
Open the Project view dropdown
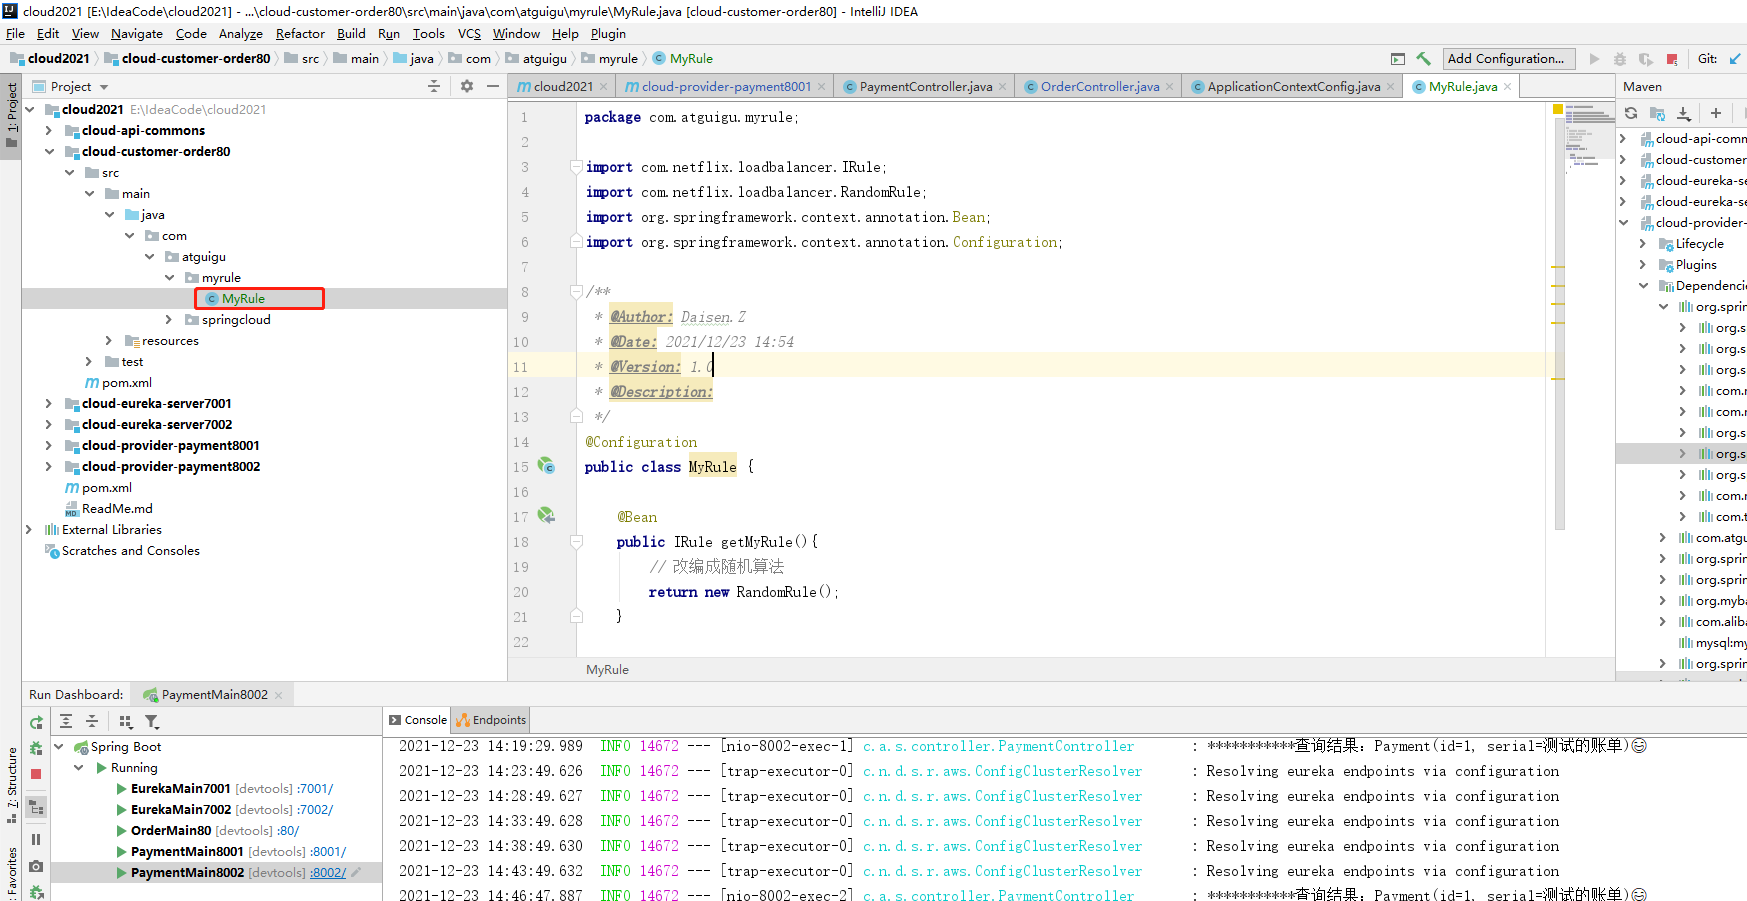coord(104,87)
